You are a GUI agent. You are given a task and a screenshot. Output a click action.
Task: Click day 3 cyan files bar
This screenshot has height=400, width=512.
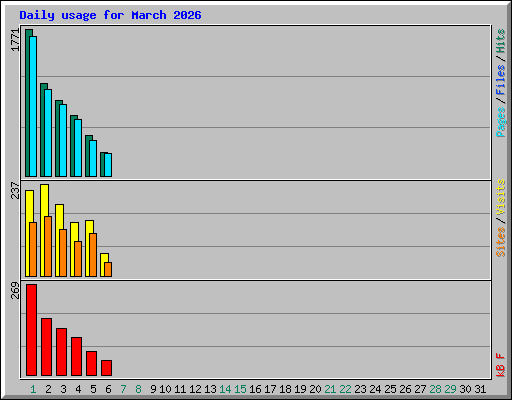click(63, 140)
